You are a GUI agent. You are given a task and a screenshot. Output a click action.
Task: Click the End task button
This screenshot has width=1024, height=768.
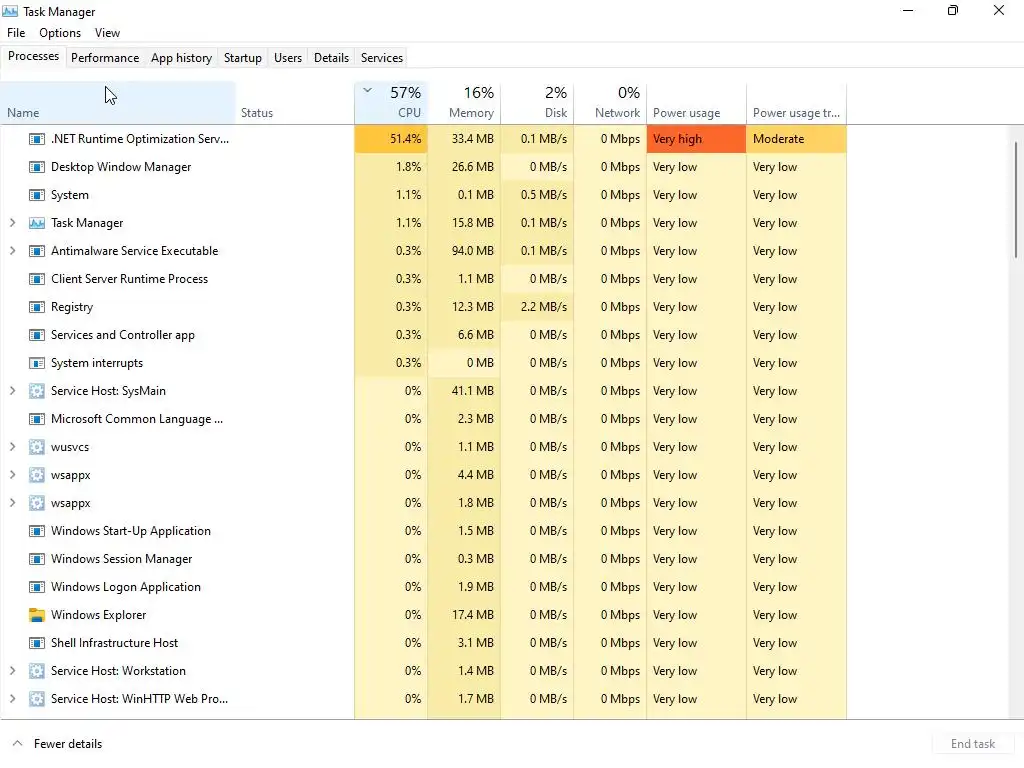point(973,744)
